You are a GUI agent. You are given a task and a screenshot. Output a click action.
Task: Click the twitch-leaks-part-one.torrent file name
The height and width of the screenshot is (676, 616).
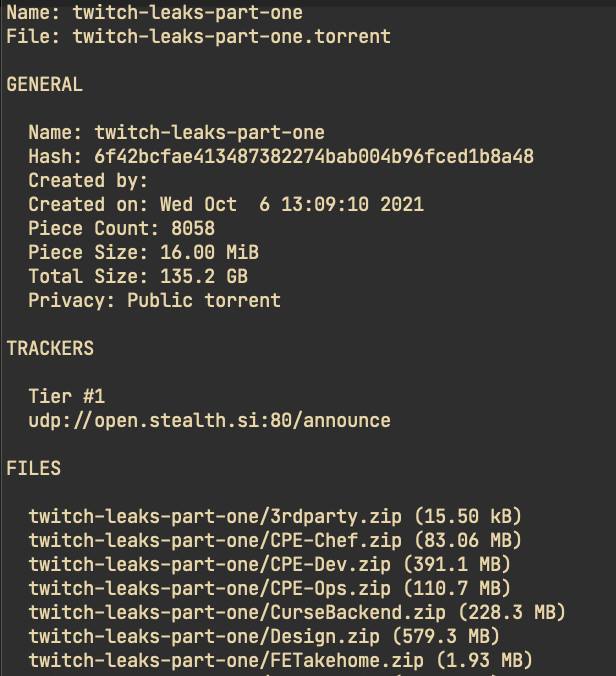tap(231, 37)
